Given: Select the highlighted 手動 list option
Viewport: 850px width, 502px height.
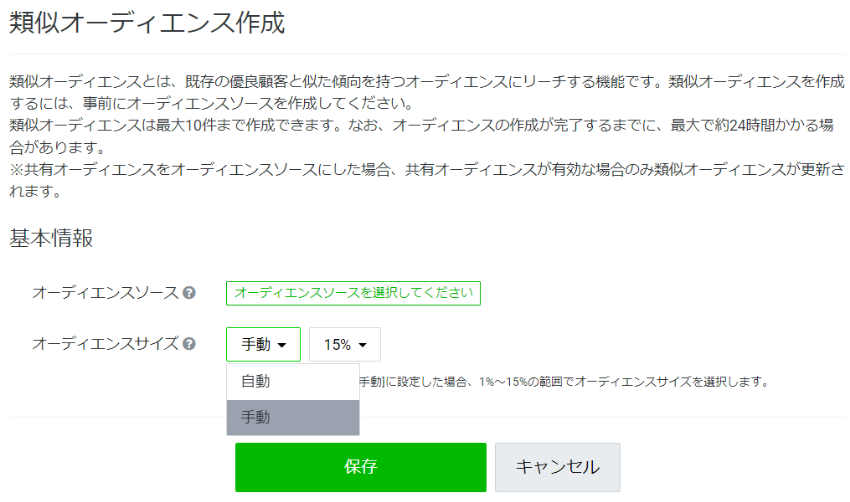Looking at the screenshot, I should pyautogui.click(x=293, y=417).
